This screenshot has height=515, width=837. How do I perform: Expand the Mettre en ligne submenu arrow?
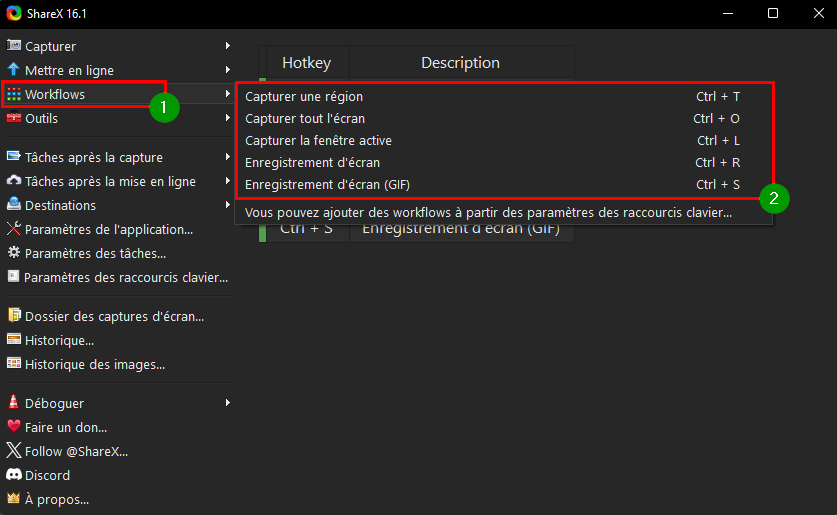(x=227, y=70)
